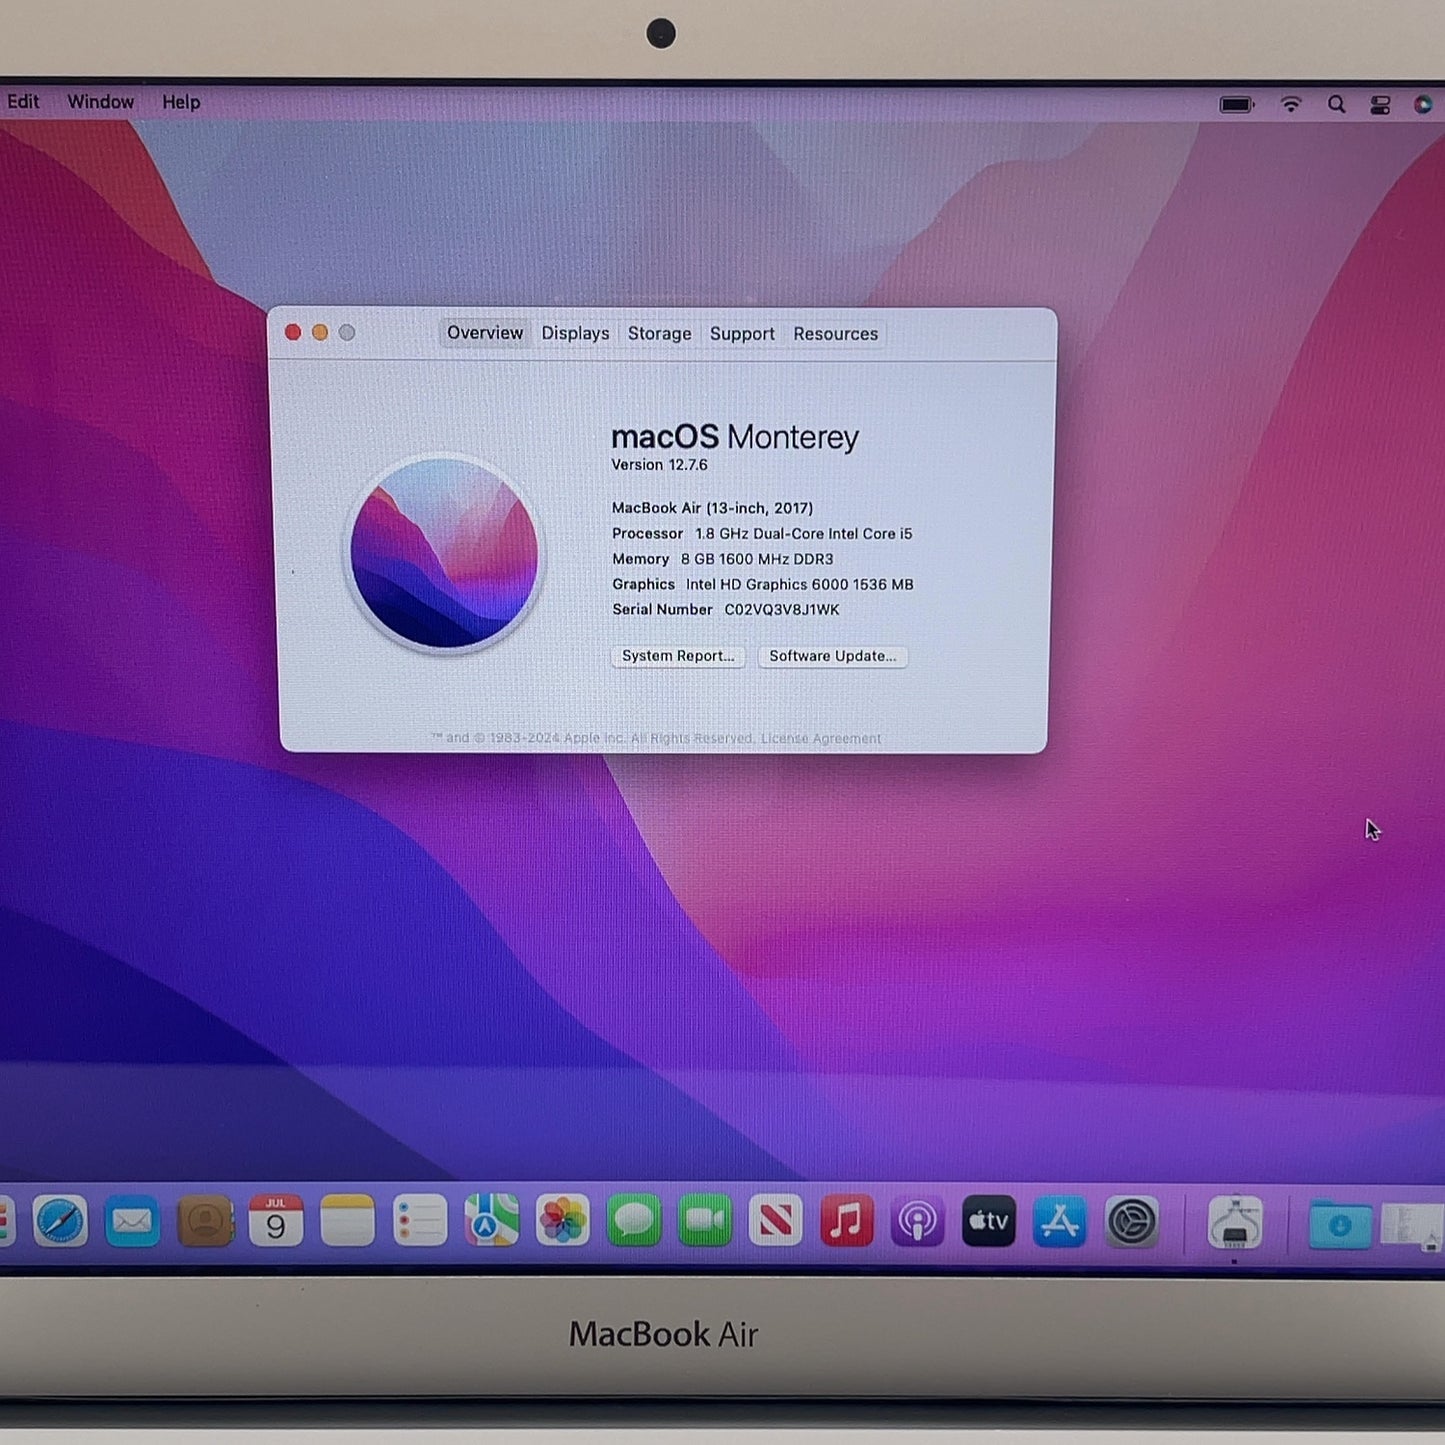Select the Support tab
This screenshot has height=1445, width=1445.
pos(742,333)
